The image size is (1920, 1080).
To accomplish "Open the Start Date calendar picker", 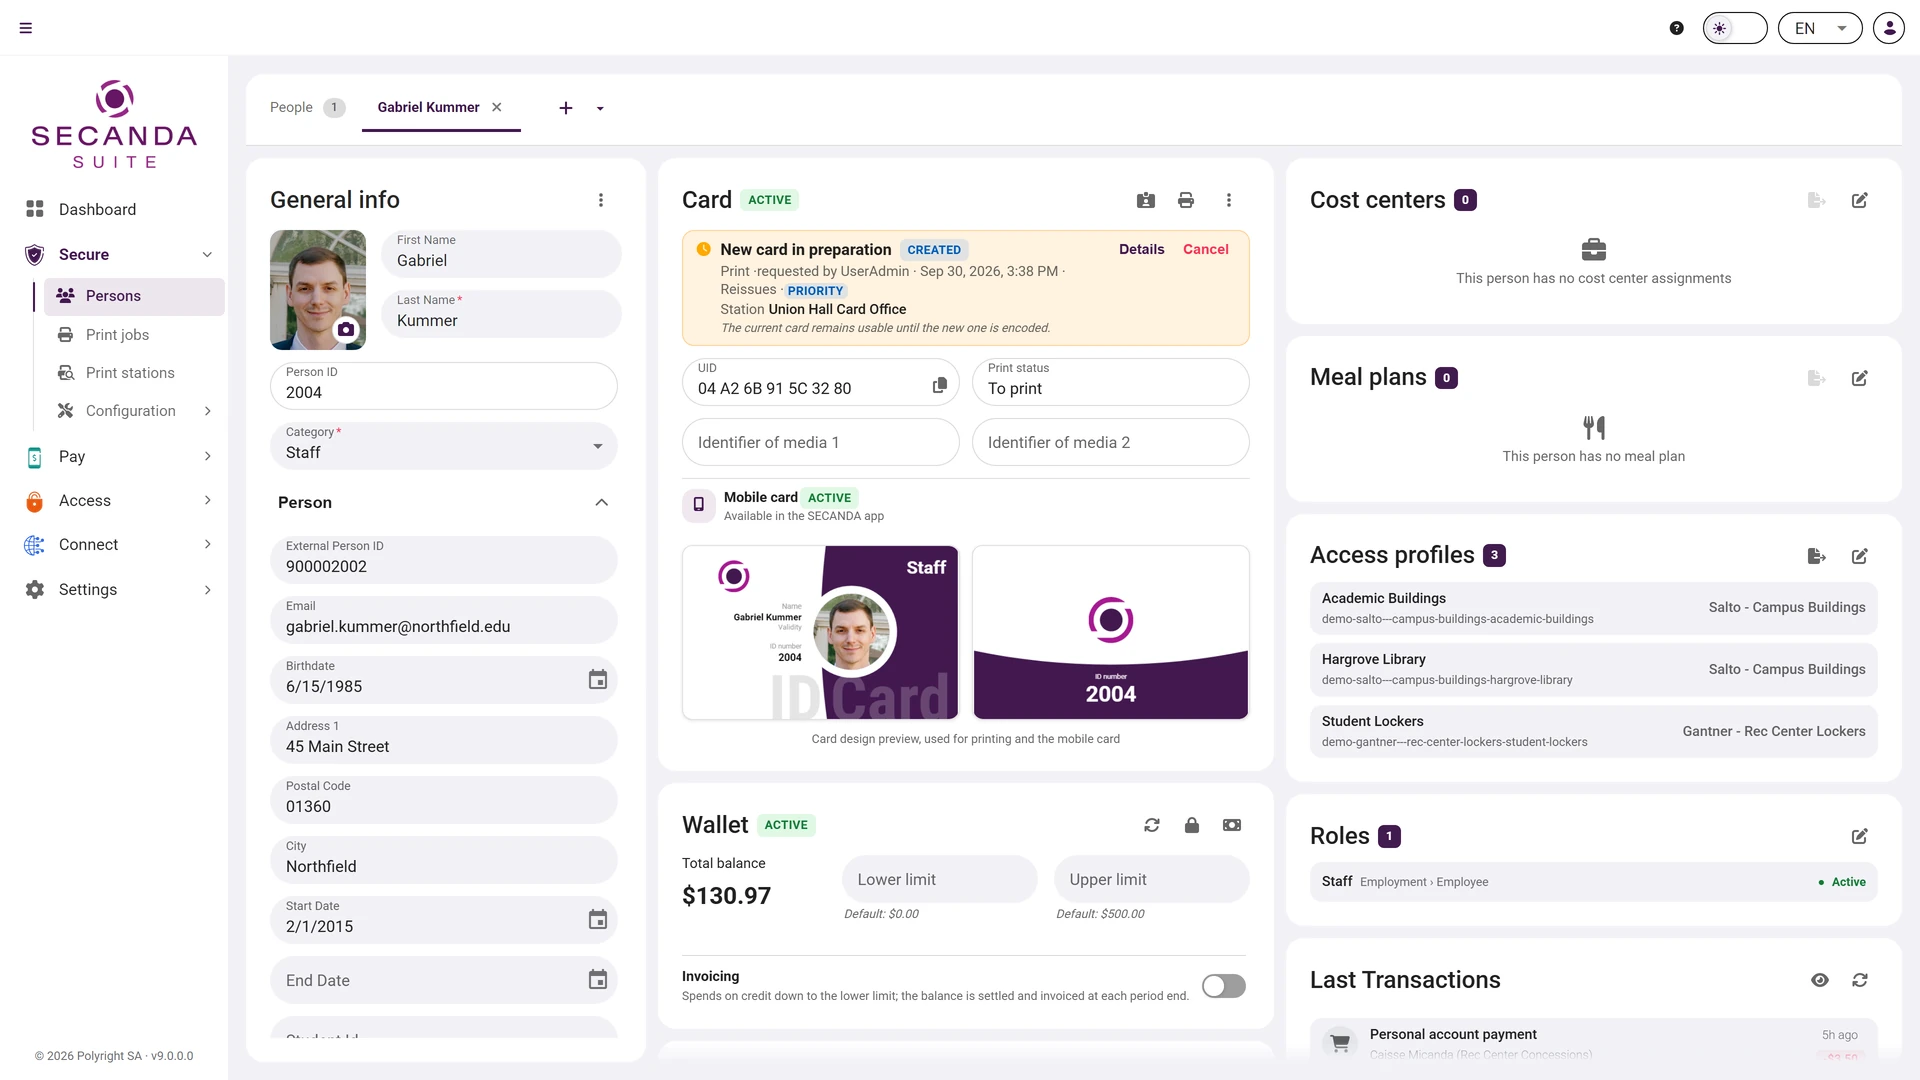I will 598,920.
